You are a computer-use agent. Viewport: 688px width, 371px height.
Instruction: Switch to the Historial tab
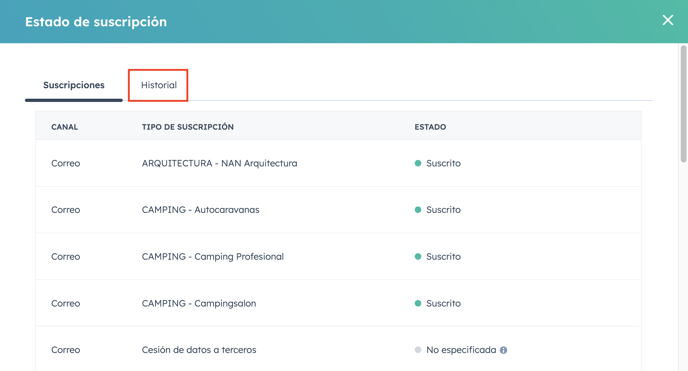tap(158, 85)
